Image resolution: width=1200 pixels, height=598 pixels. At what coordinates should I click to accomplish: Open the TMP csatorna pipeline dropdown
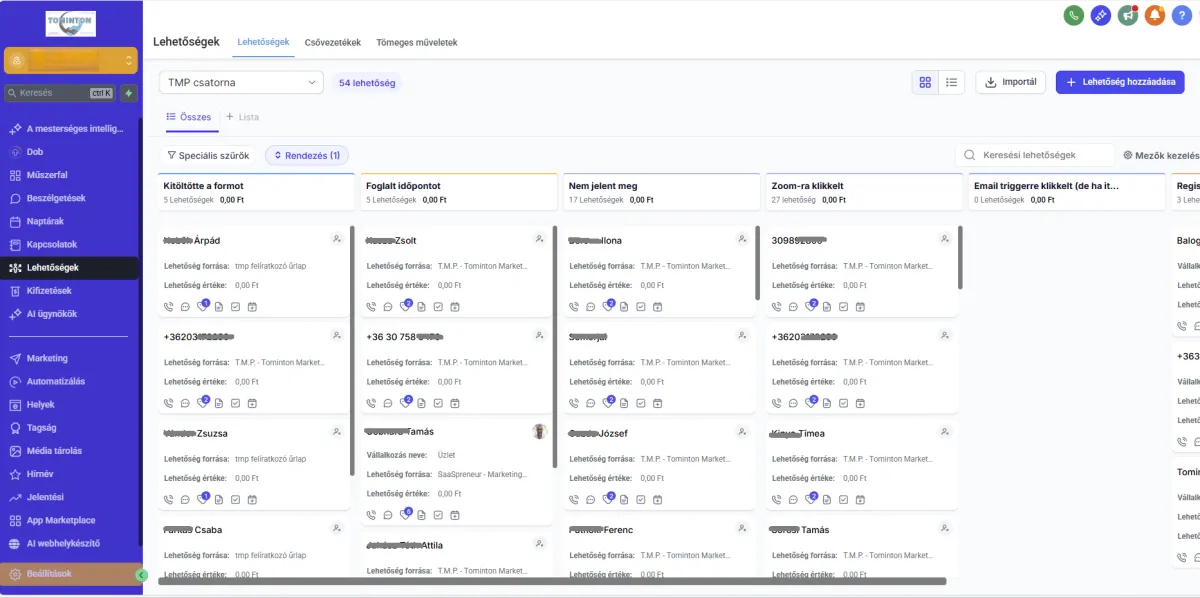(241, 82)
